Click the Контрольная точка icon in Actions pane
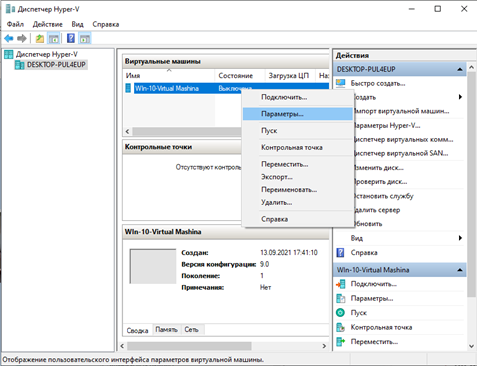 (340, 327)
